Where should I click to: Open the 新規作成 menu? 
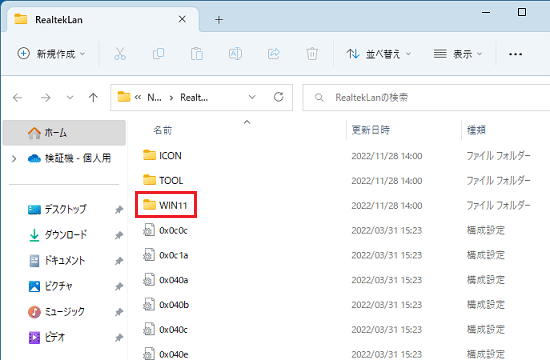tap(51, 54)
